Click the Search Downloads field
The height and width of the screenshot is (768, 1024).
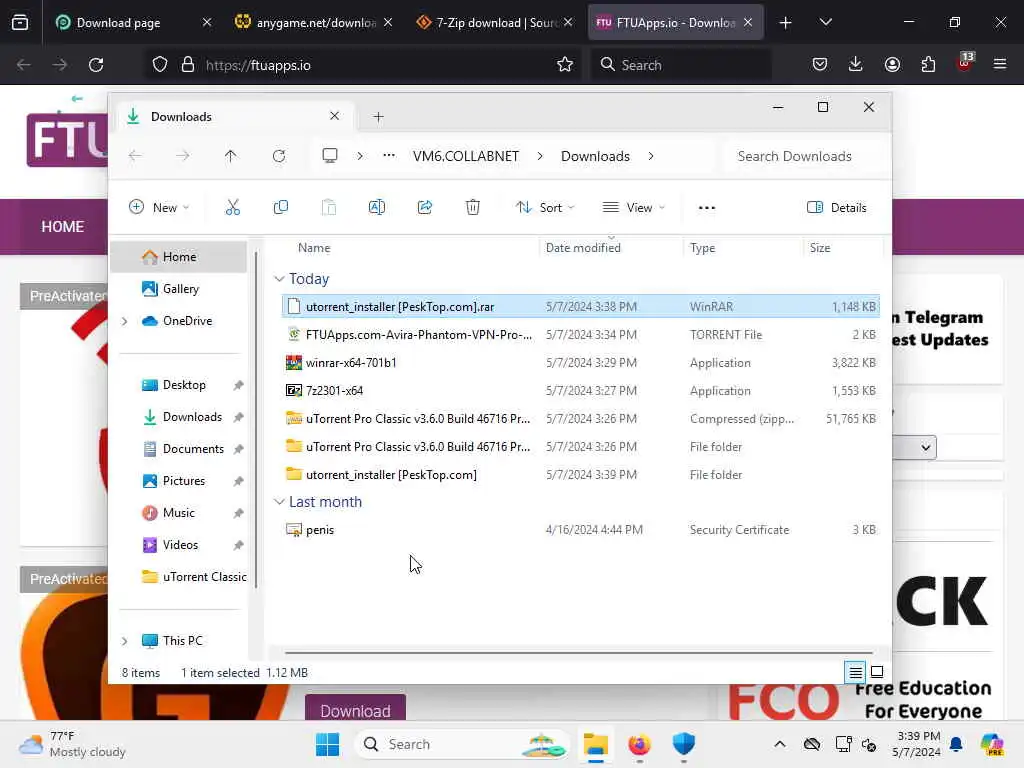pyautogui.click(x=803, y=156)
